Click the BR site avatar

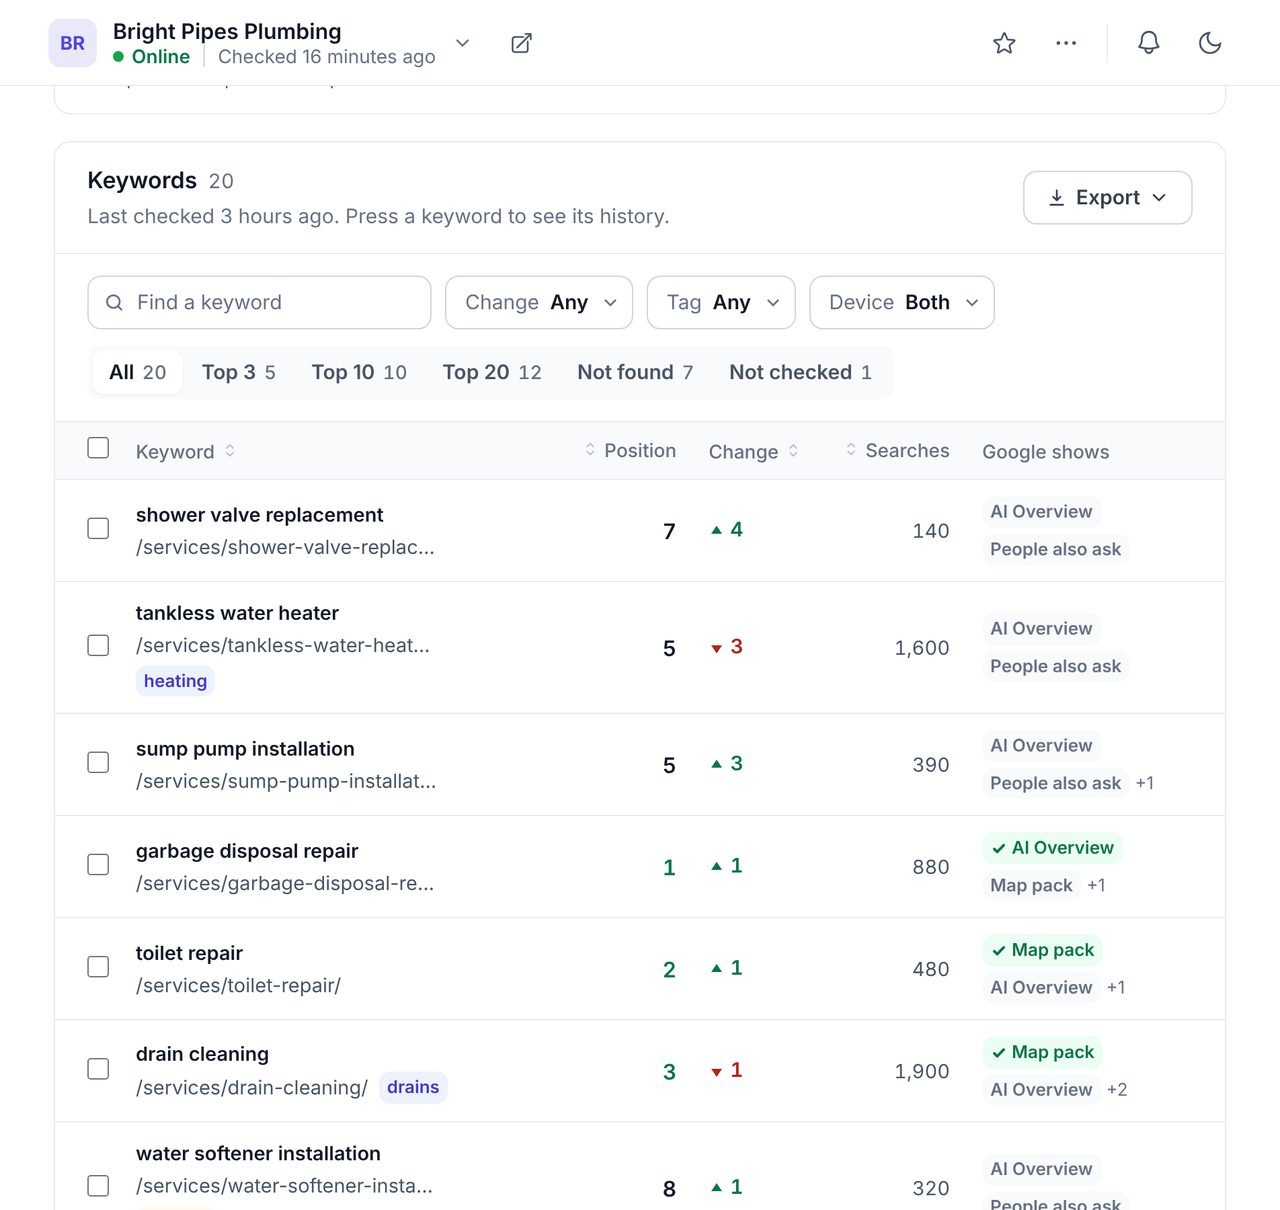click(x=73, y=43)
